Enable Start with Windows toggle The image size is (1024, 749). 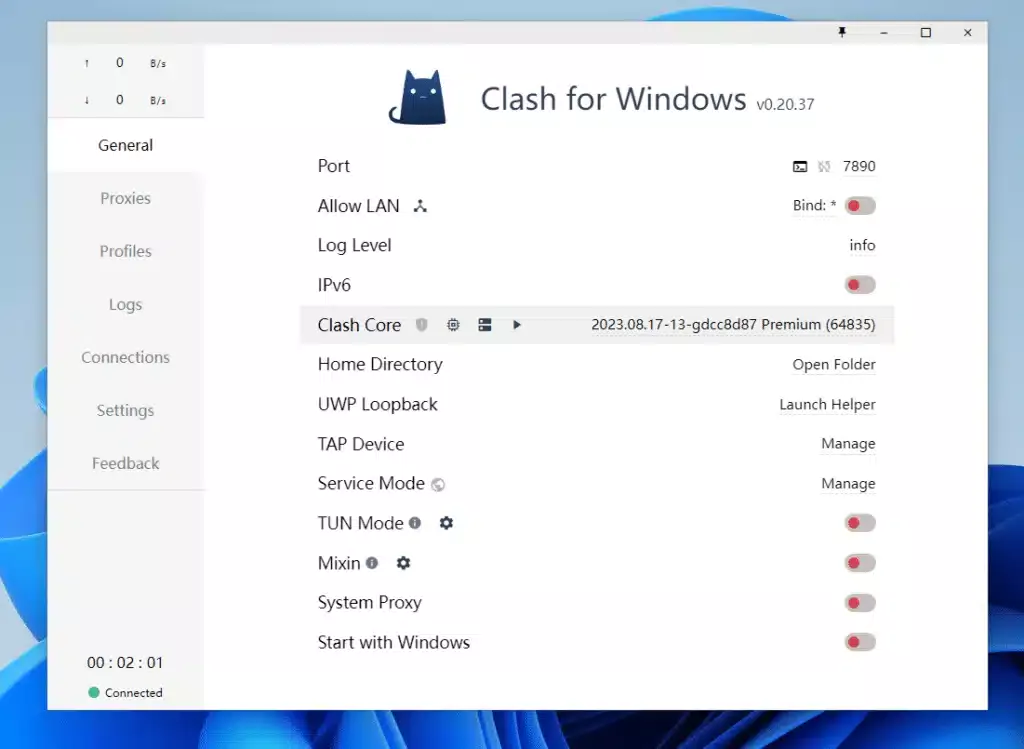[x=859, y=642]
